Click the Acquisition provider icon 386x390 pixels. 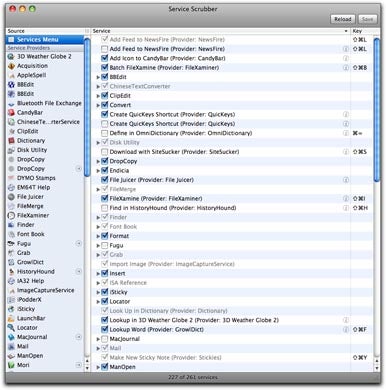[x=11, y=66]
